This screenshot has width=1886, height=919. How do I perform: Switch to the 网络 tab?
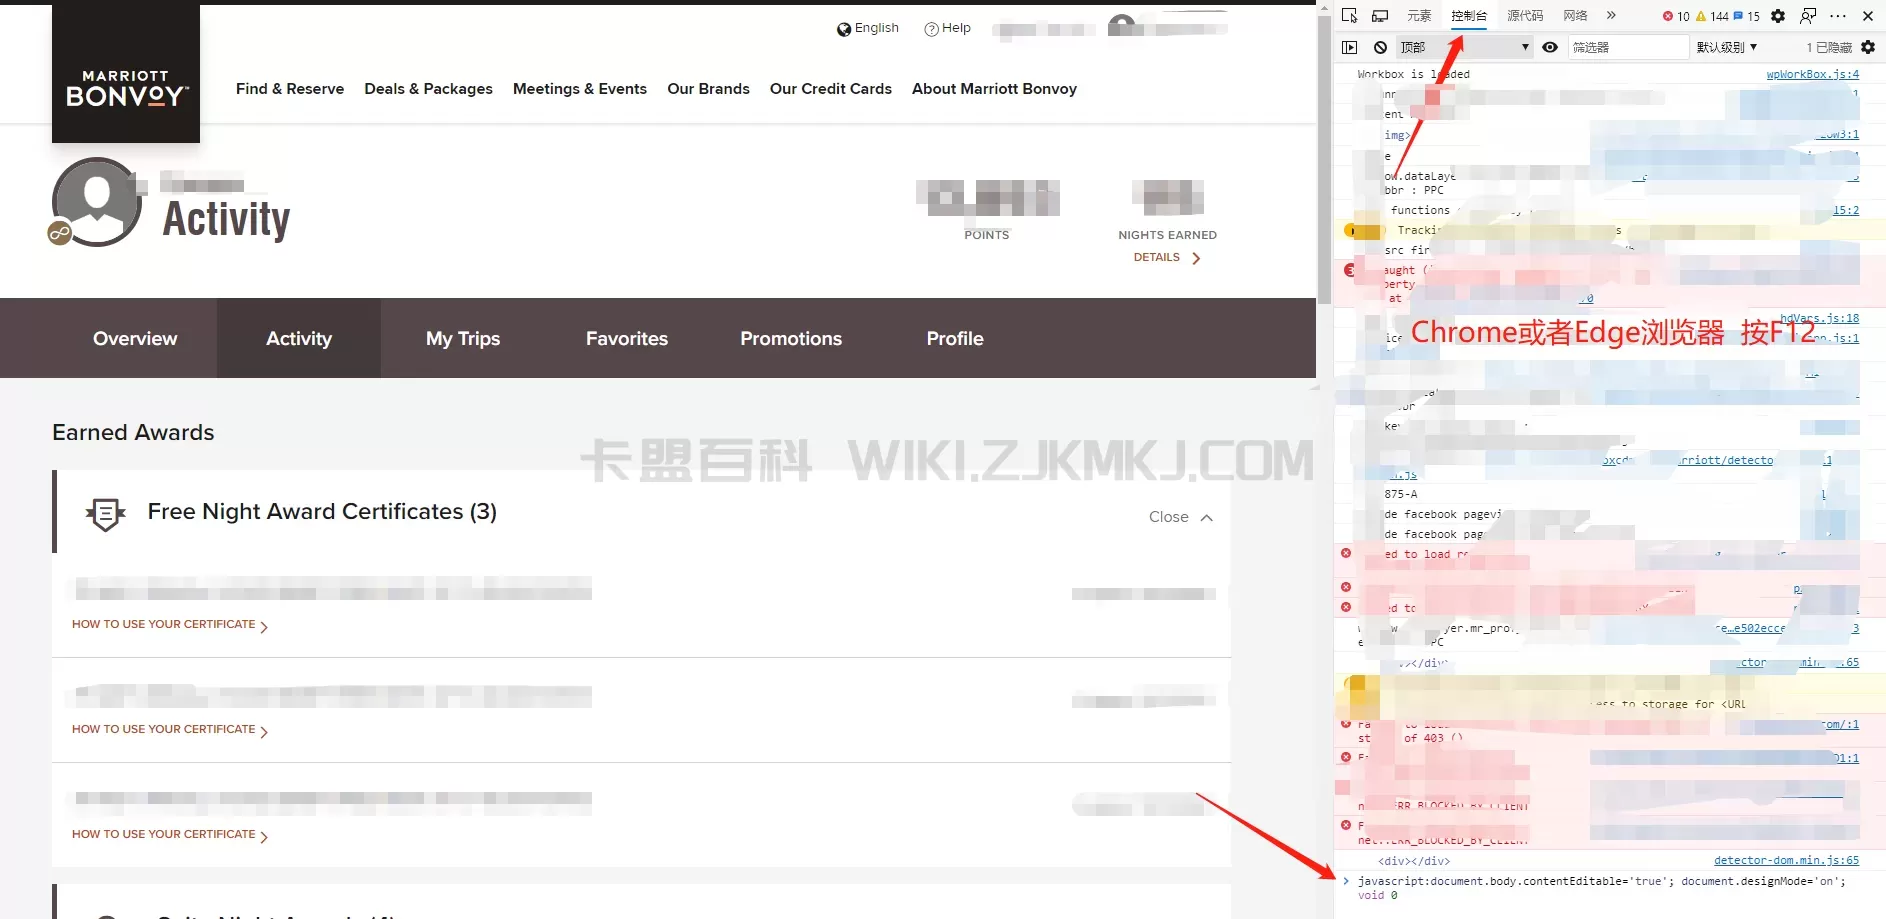[1575, 16]
